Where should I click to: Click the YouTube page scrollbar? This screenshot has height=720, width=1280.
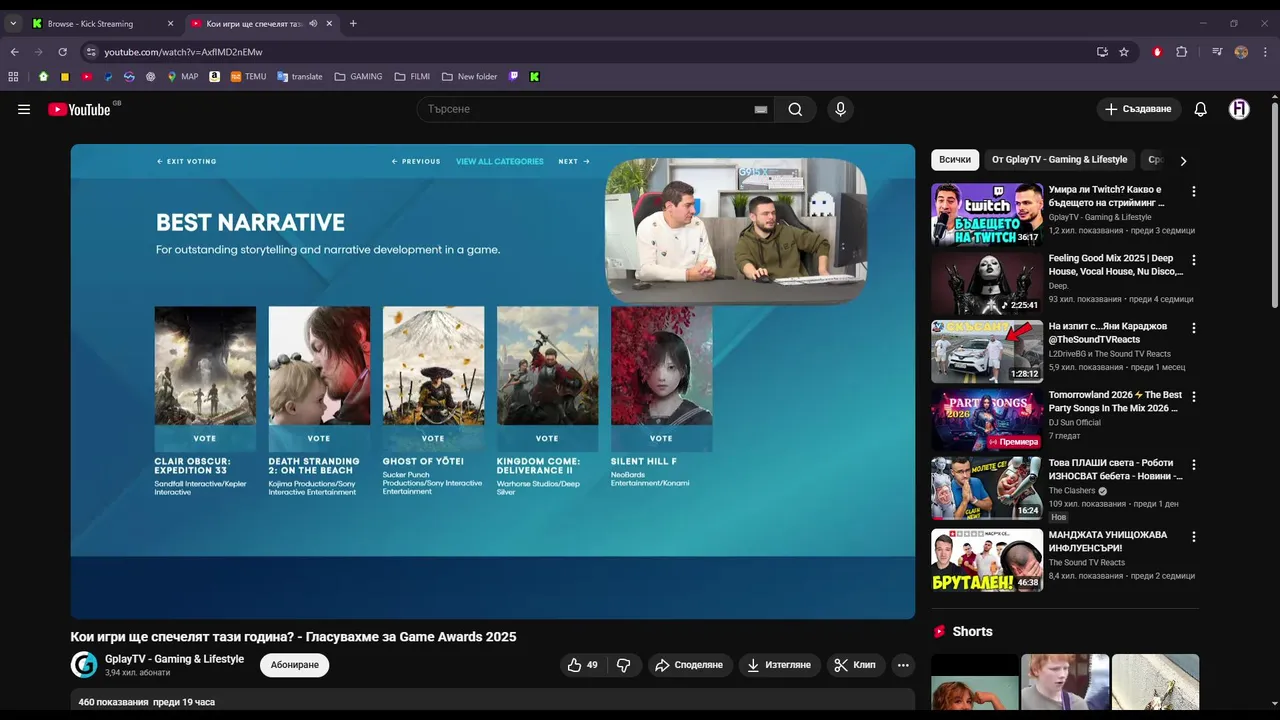click(1274, 205)
